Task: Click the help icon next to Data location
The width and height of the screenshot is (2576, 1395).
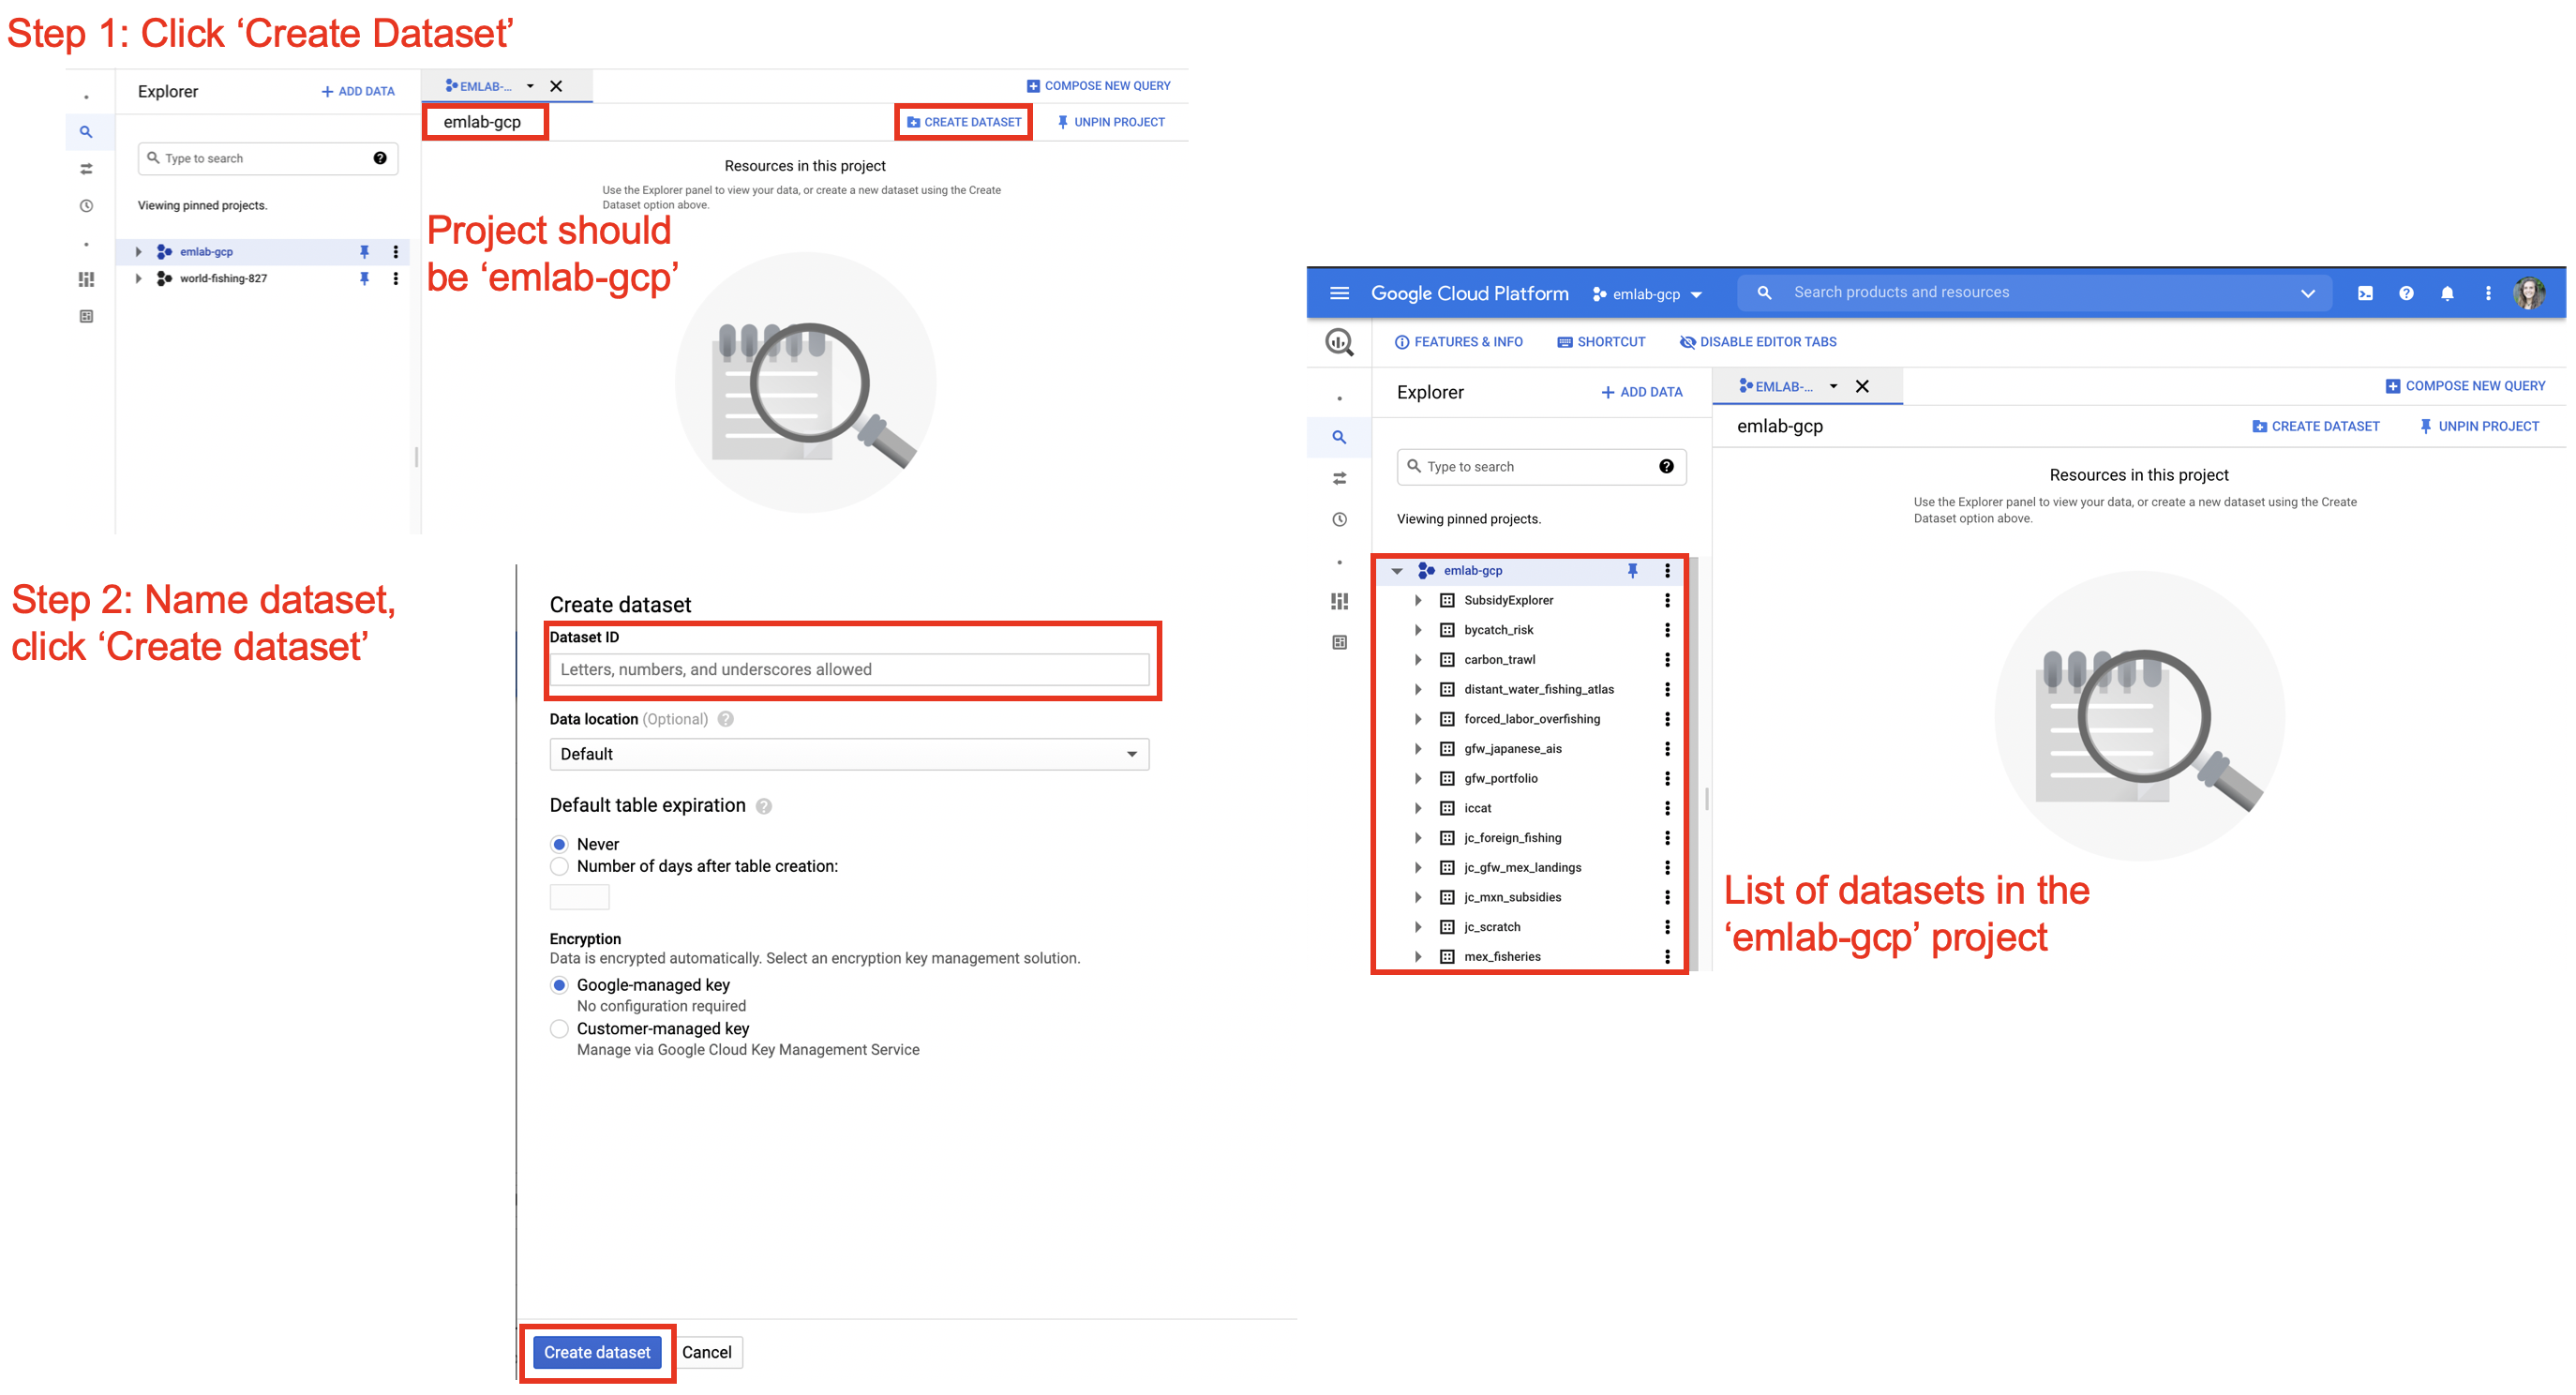Action: click(726, 719)
